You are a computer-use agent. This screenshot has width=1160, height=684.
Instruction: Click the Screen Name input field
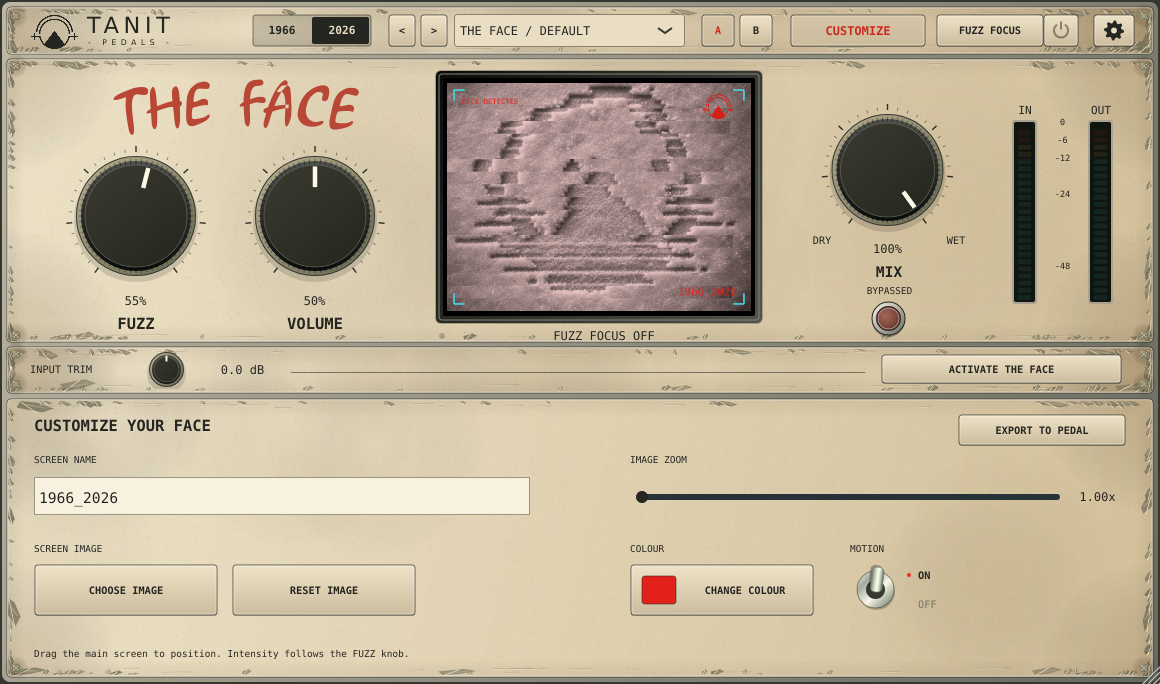282,496
